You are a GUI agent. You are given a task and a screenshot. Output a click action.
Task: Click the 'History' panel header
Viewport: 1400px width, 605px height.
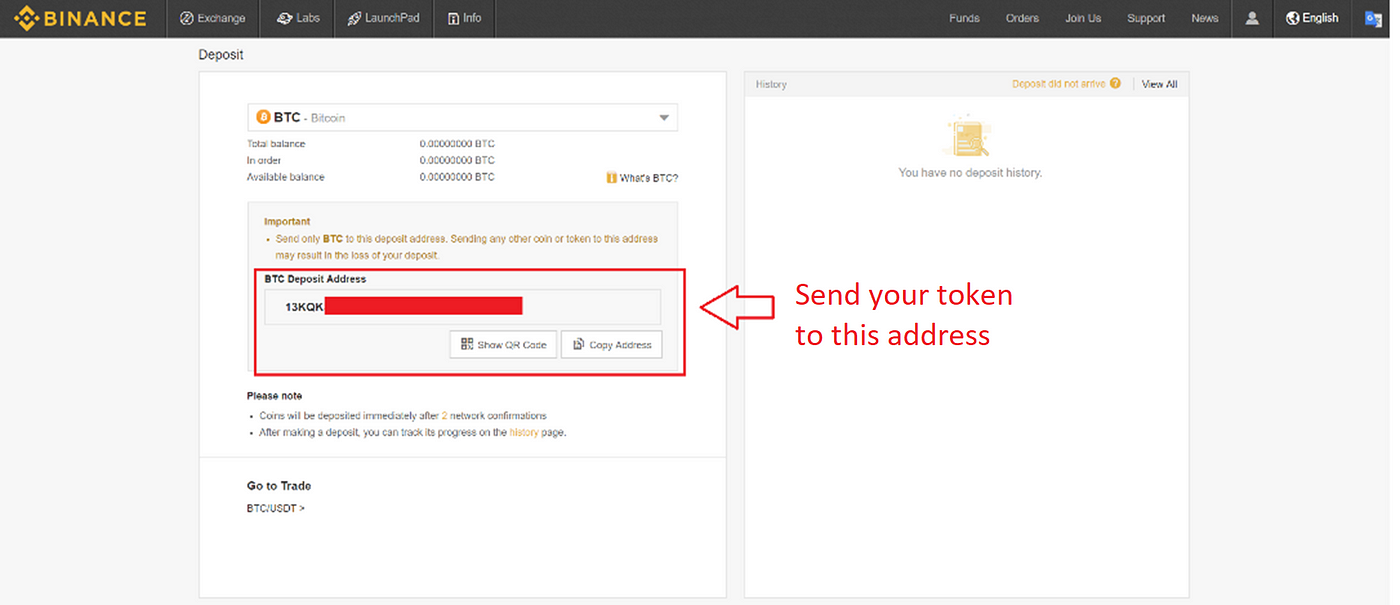point(771,84)
